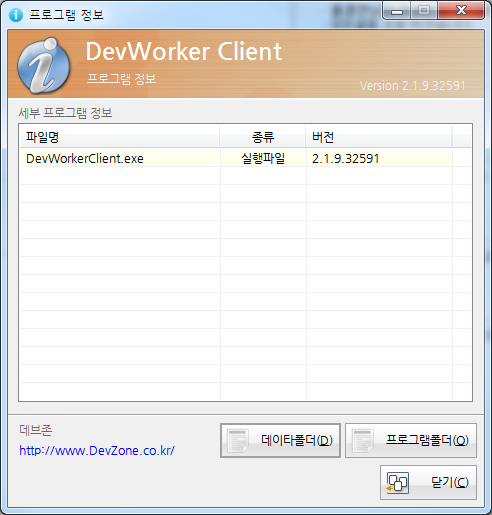Minimize the 프로그램 정보 window

pos(397,11)
